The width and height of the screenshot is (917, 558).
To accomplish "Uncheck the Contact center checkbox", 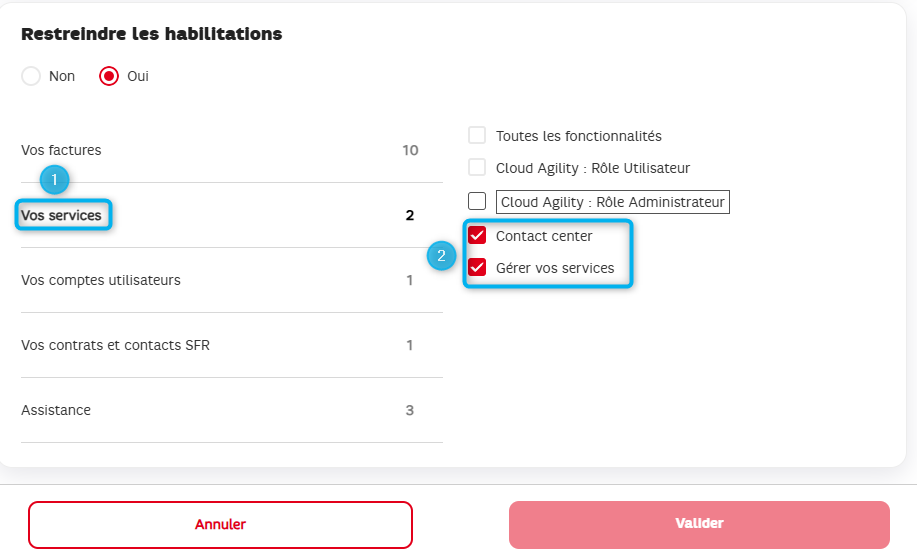I will 477,235.
